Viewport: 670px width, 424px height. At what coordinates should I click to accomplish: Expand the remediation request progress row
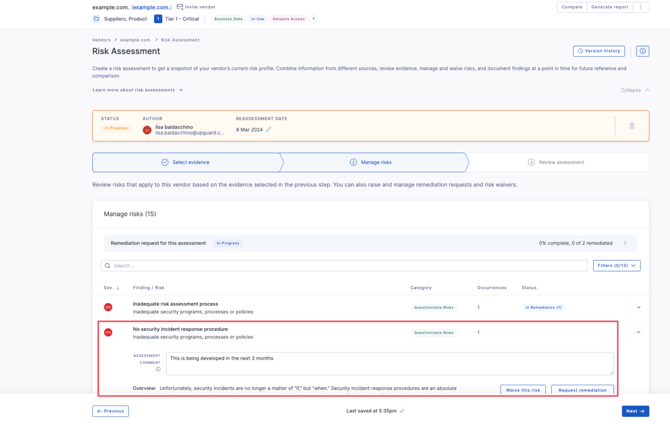click(x=626, y=243)
